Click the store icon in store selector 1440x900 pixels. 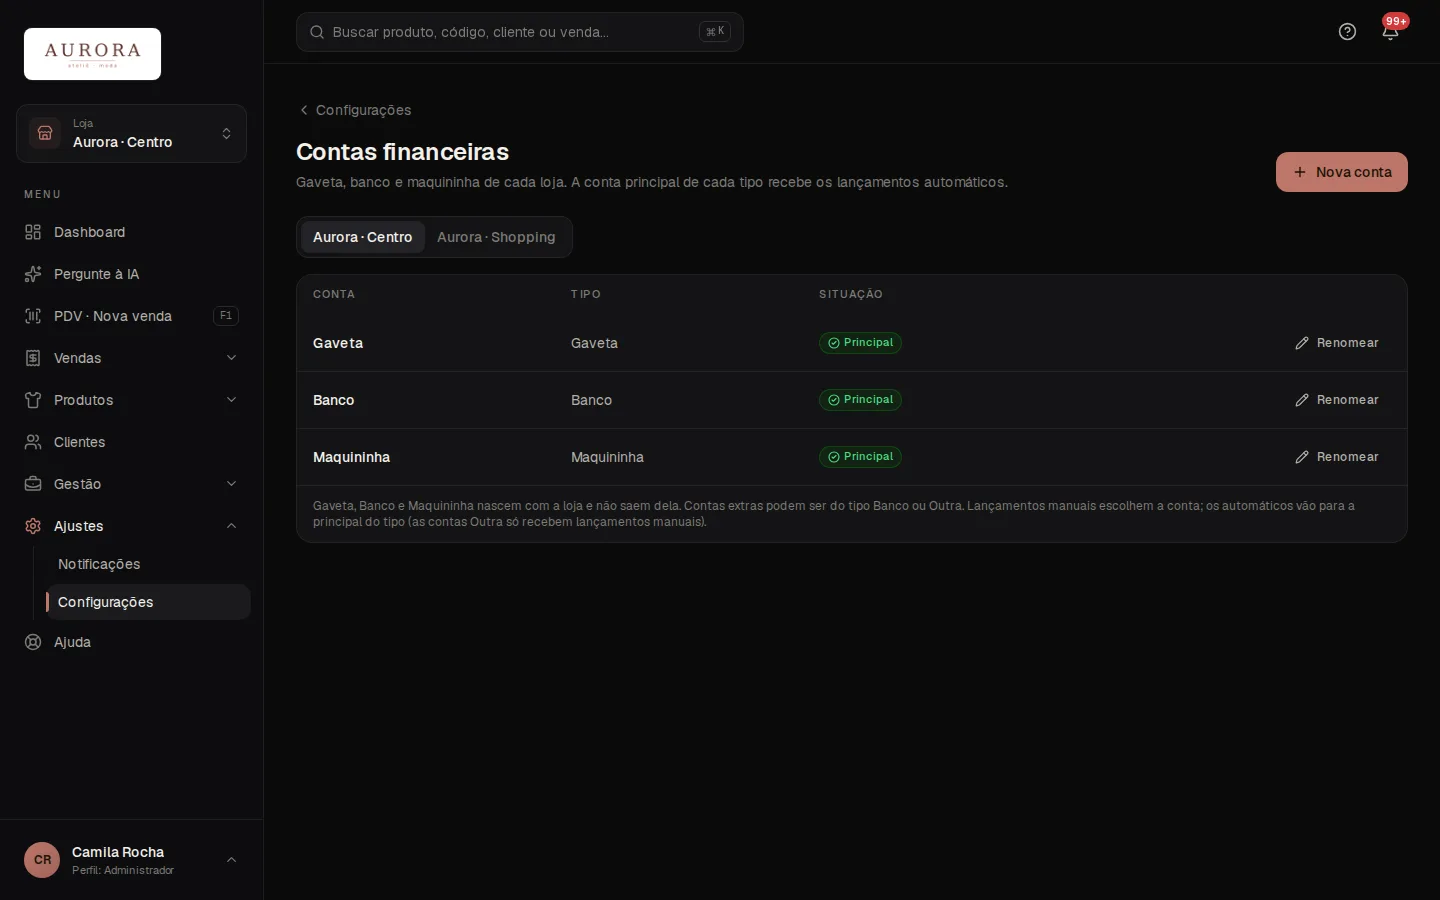[45, 133]
